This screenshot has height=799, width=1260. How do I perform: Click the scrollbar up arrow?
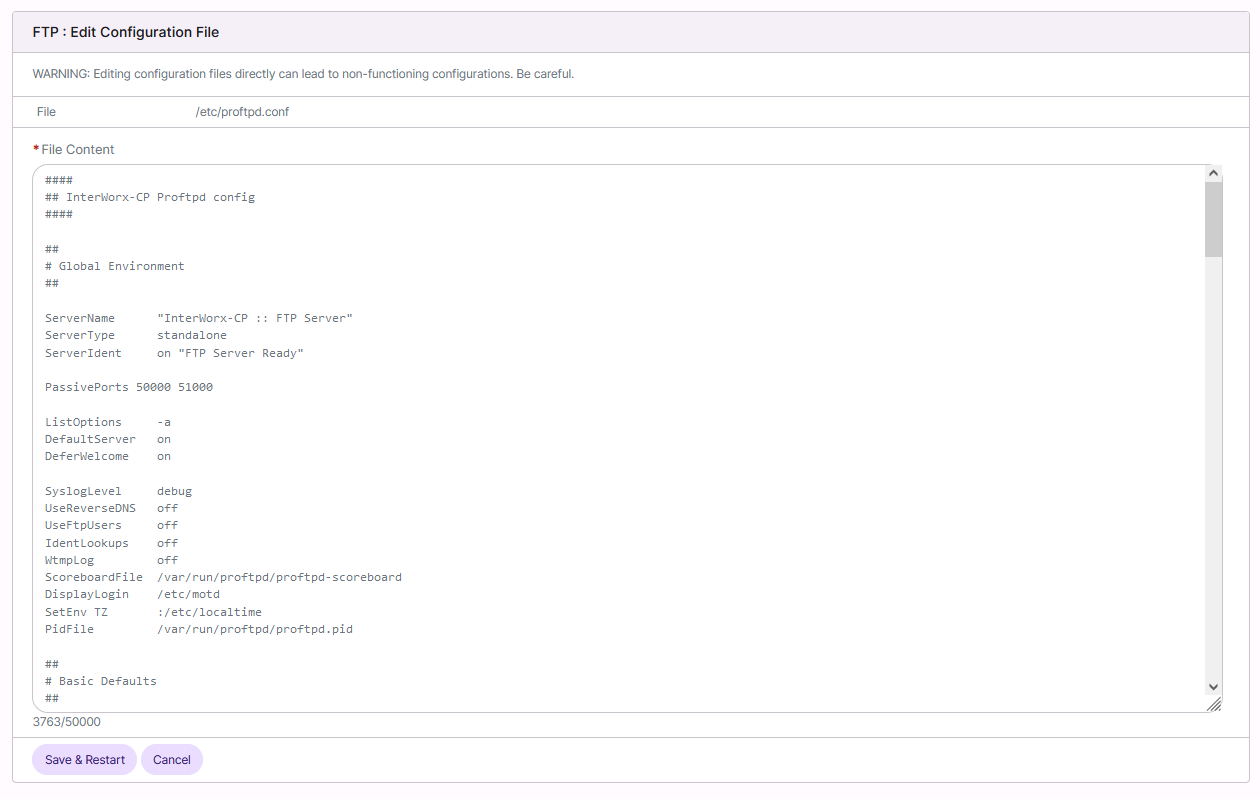coord(1213,171)
